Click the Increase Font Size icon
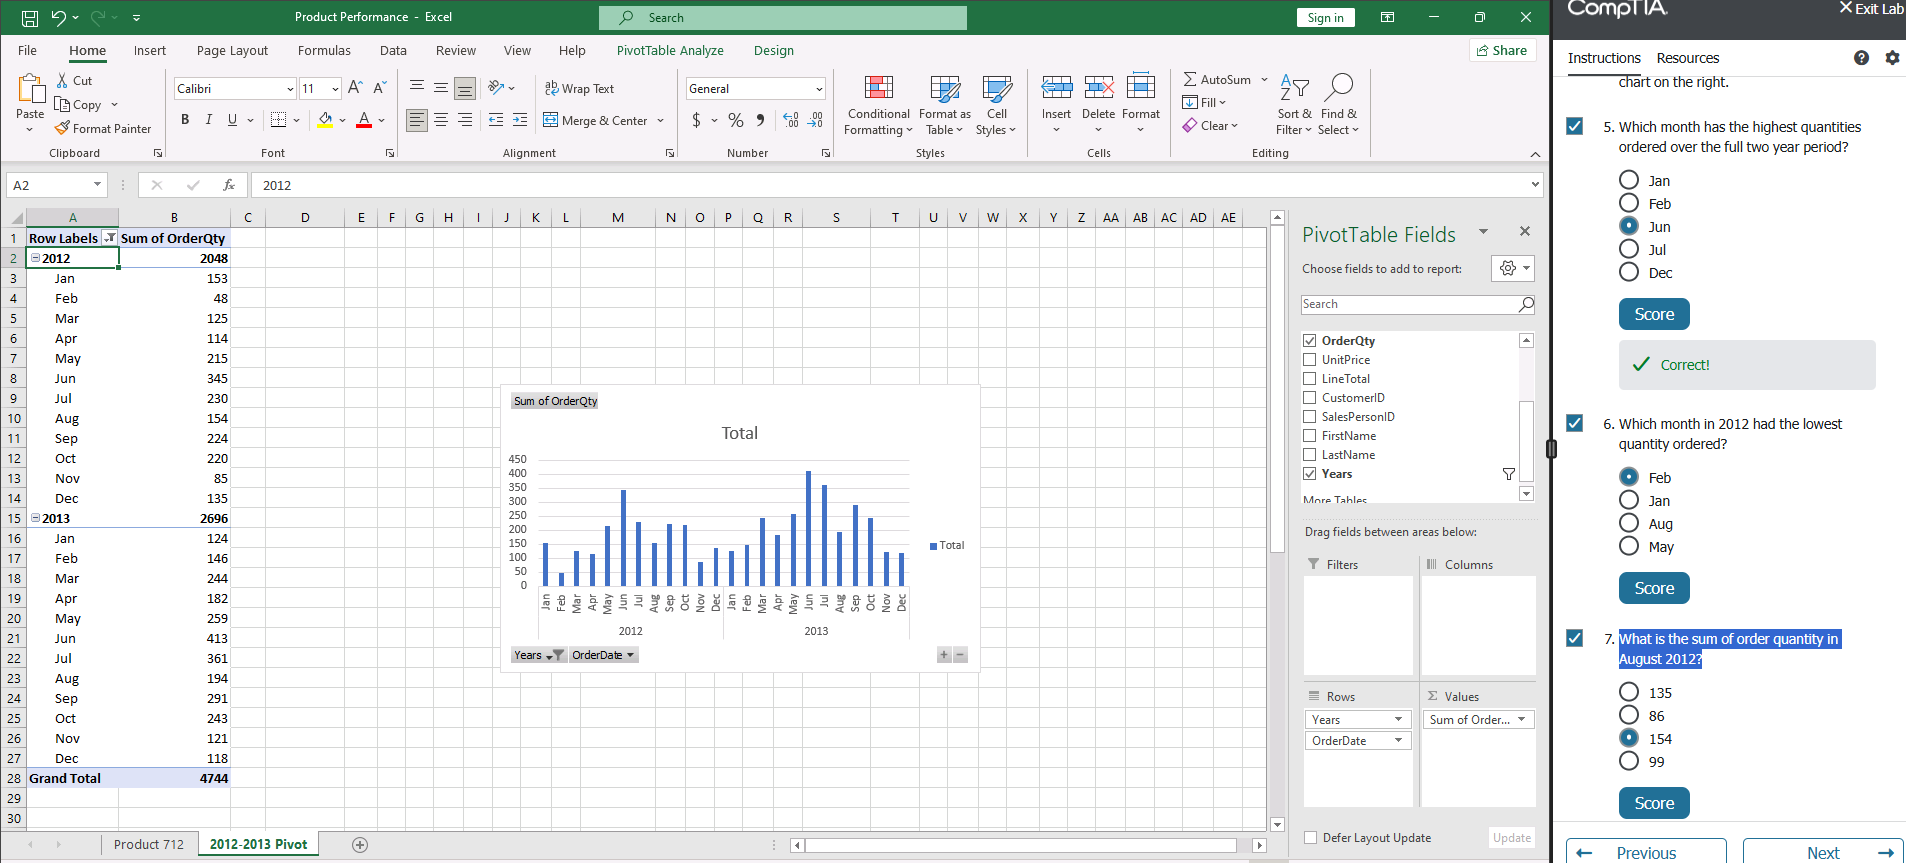Viewport: 1906px width, 863px height. (x=355, y=88)
